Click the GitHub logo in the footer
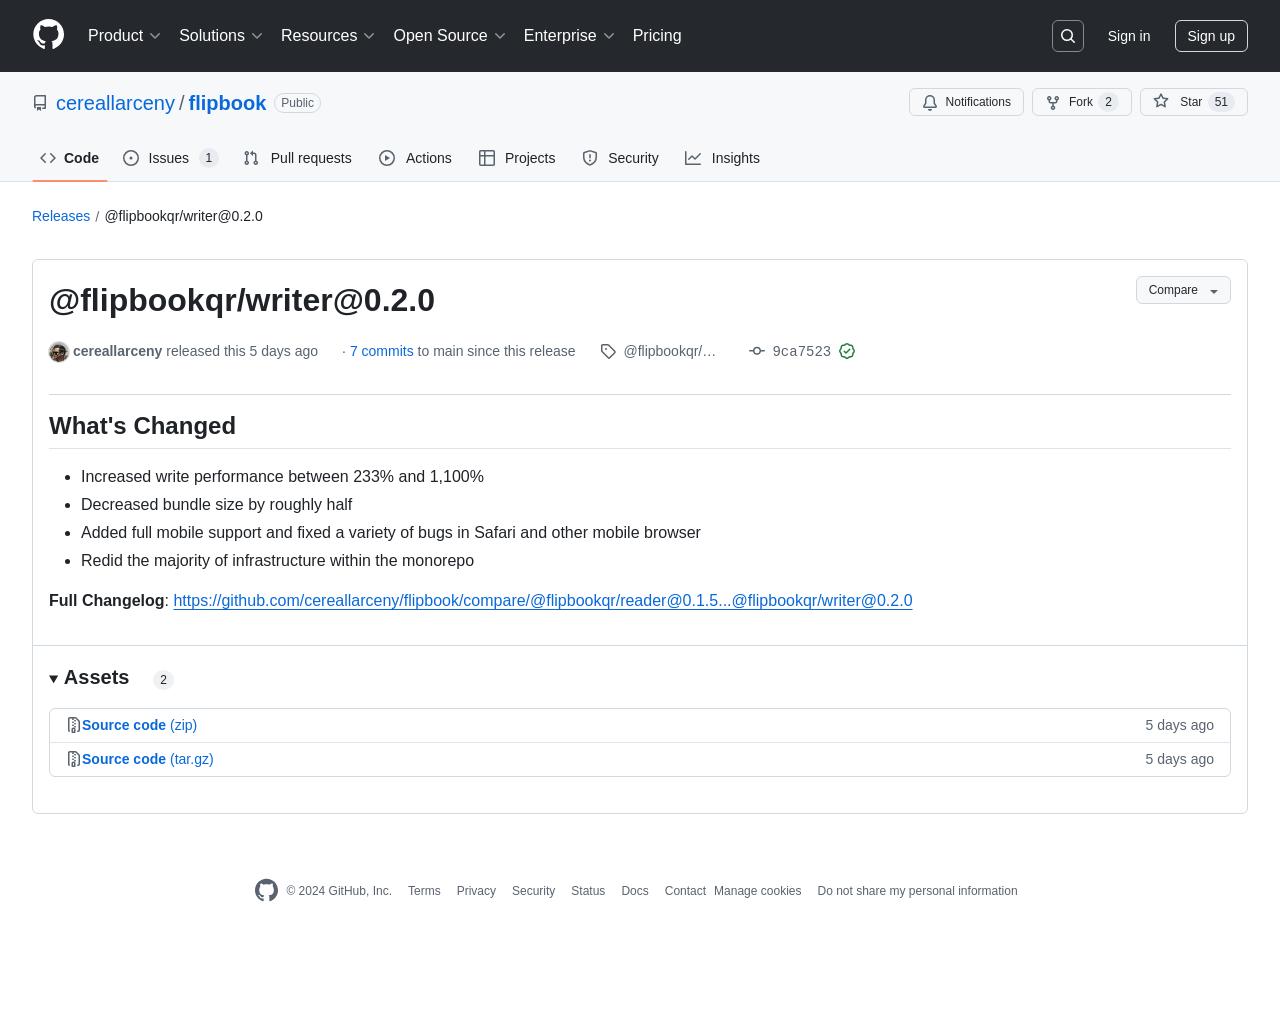The image size is (1280, 1024). [x=266, y=890]
